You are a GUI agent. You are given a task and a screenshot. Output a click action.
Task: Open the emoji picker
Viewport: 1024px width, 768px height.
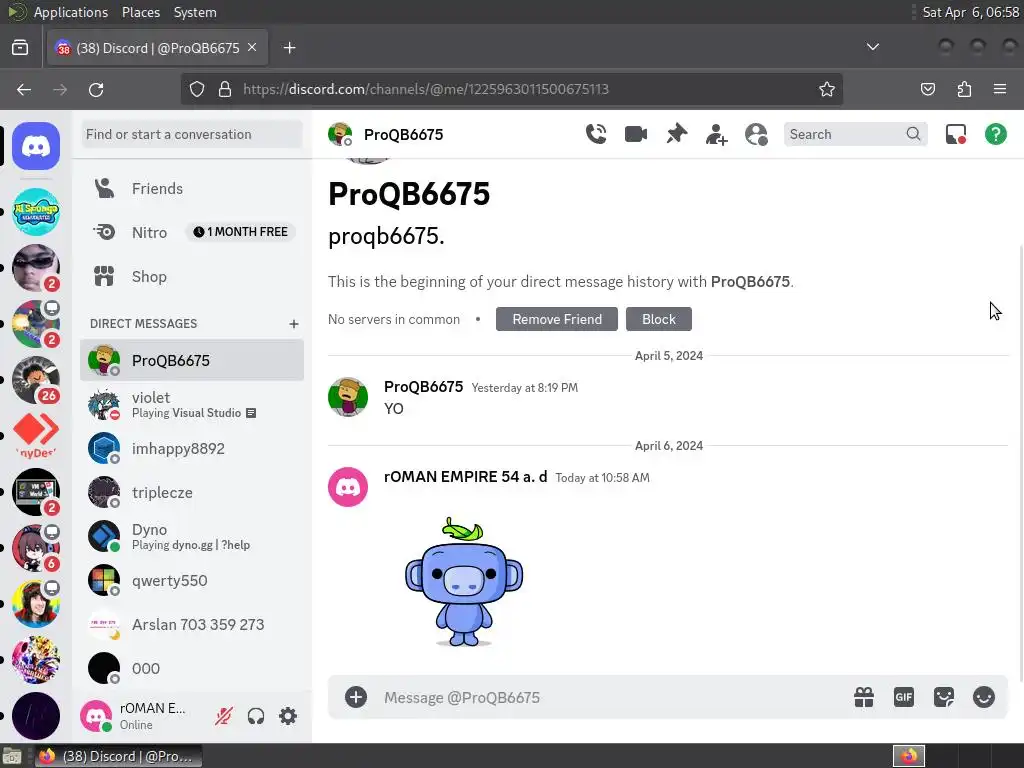click(x=984, y=697)
